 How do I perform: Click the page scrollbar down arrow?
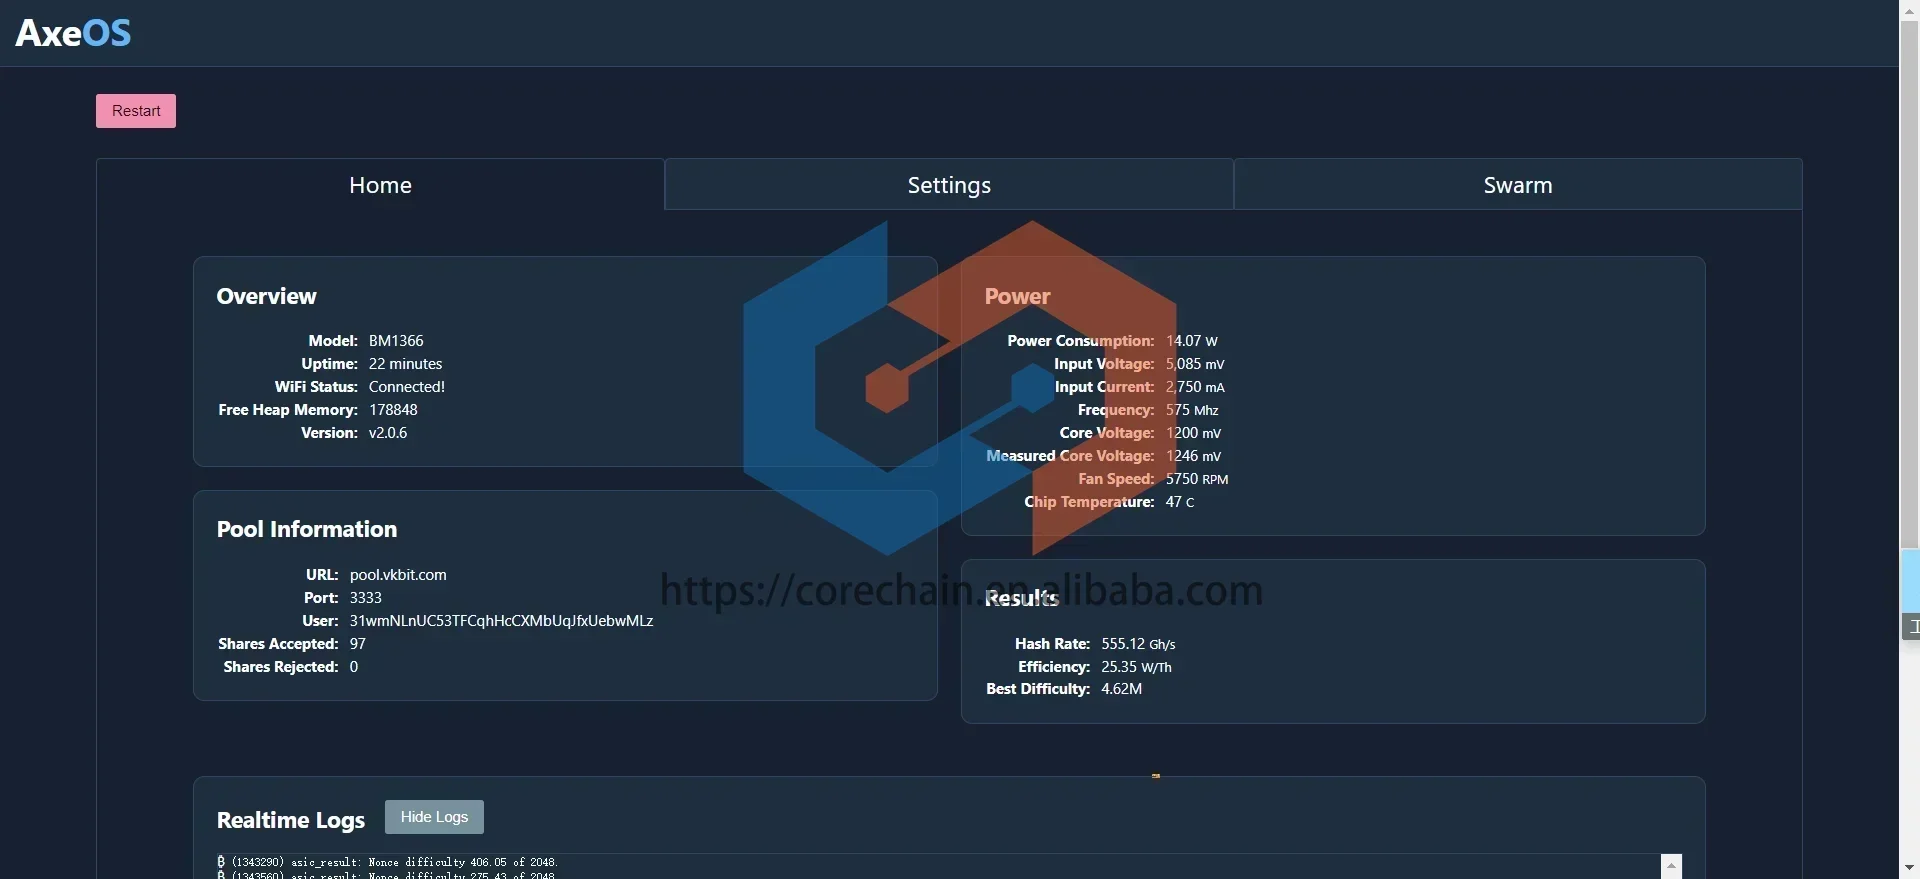[x=1909, y=868]
